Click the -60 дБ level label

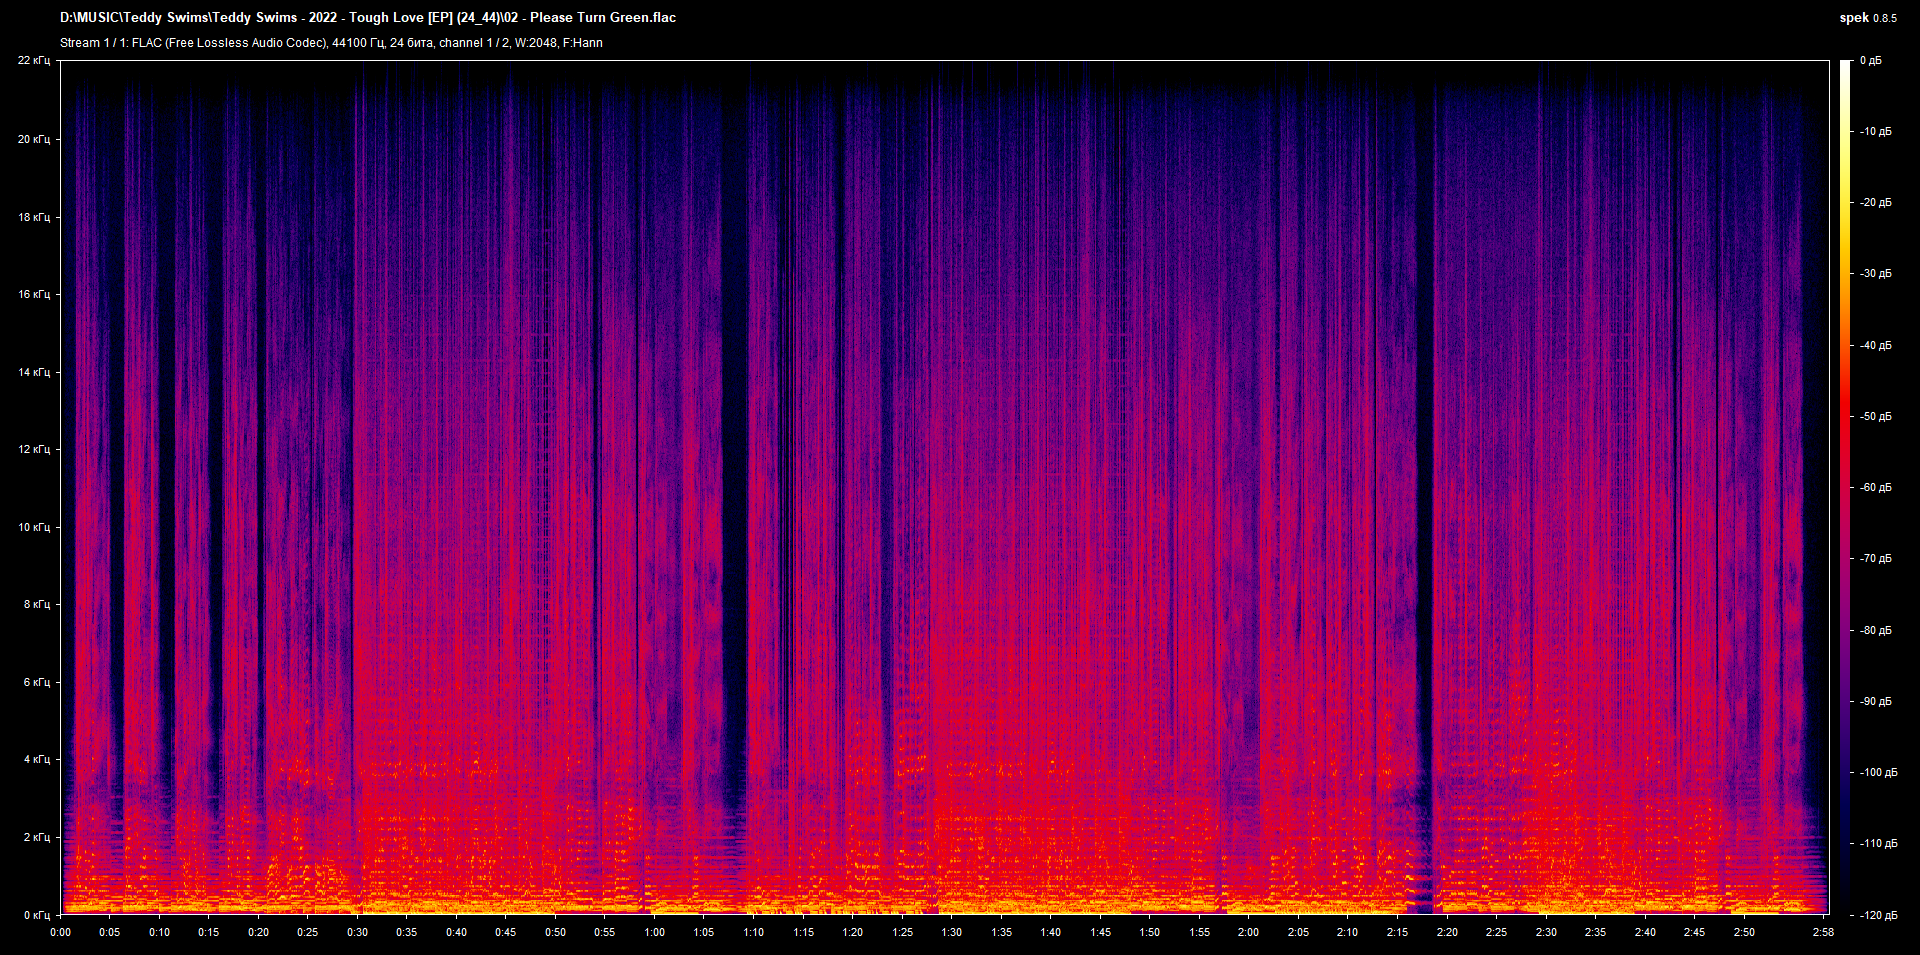click(x=1876, y=487)
